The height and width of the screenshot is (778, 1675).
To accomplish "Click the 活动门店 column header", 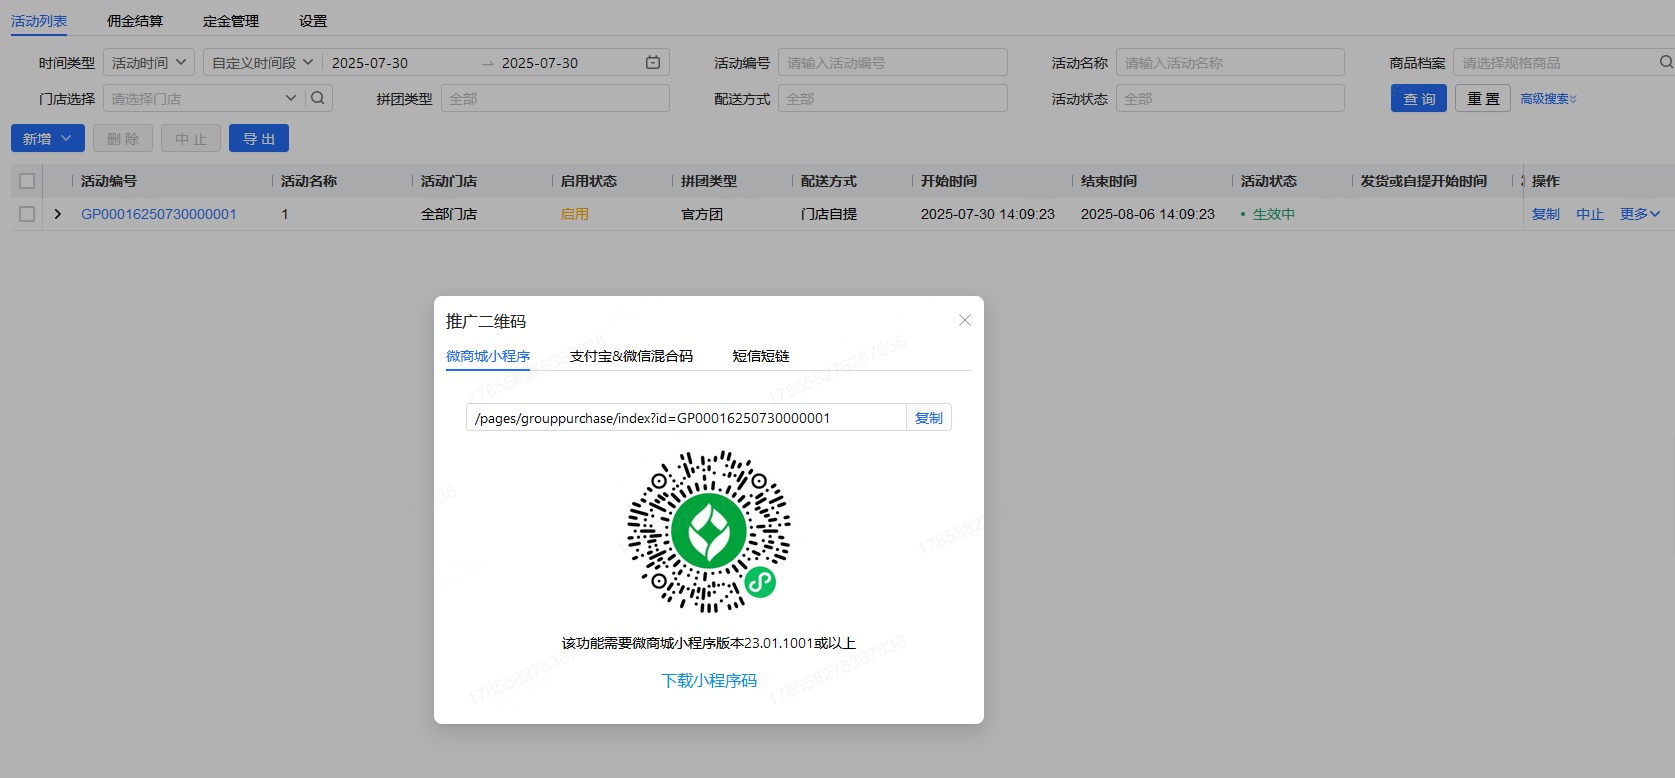I will (449, 181).
